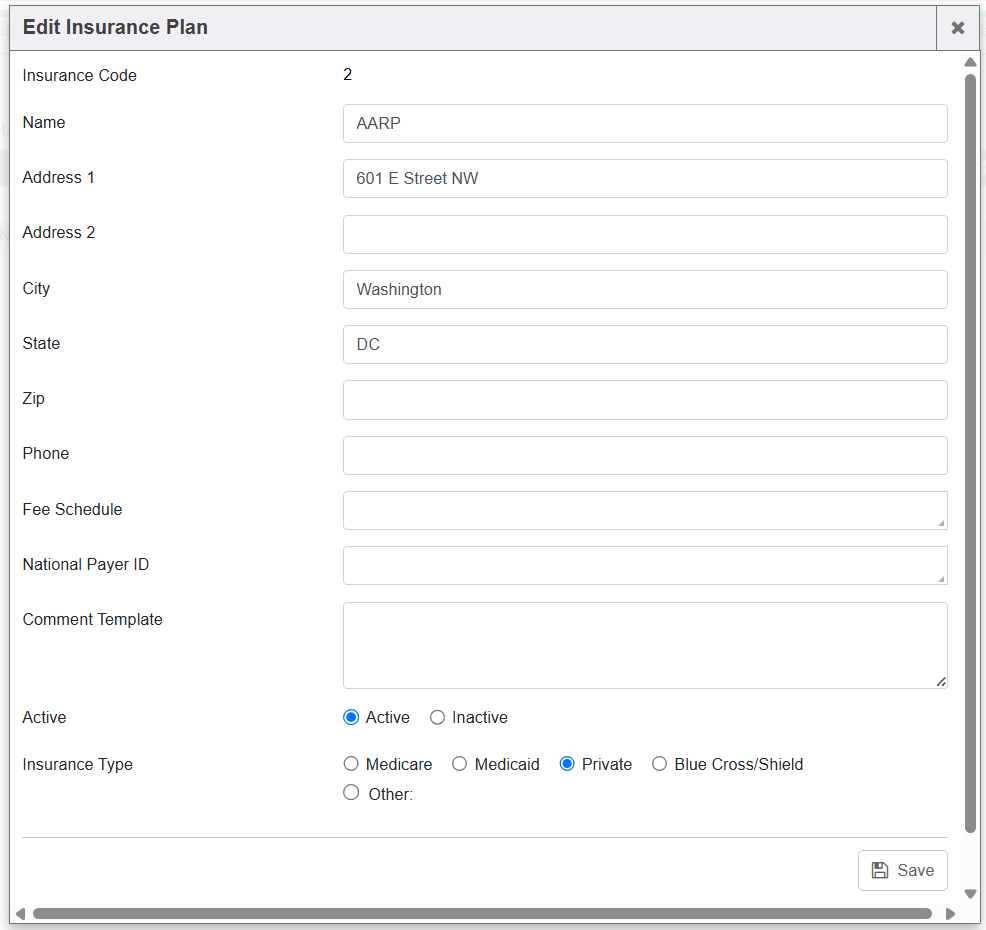986x930 pixels.
Task: Click the Comment Template text area
Action: click(x=645, y=645)
